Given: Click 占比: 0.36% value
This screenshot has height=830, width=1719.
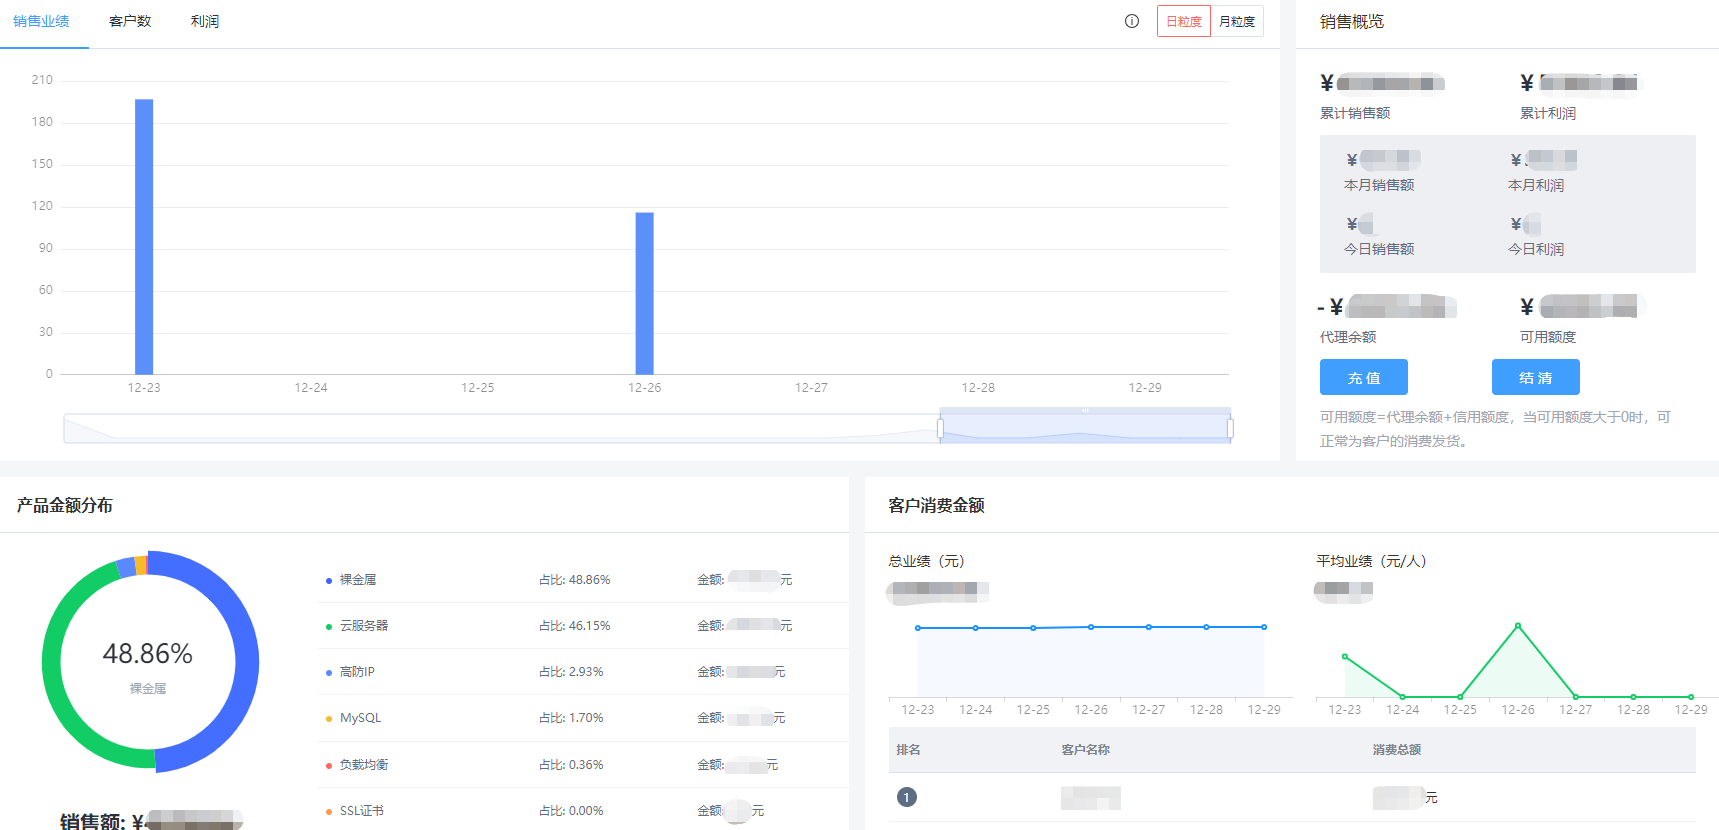Looking at the screenshot, I should click(571, 765).
